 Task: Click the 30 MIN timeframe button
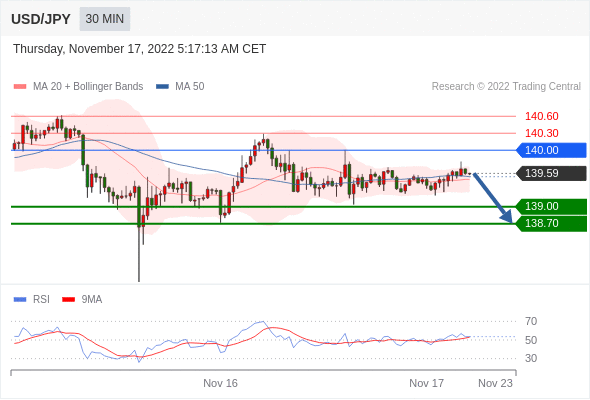pos(105,19)
